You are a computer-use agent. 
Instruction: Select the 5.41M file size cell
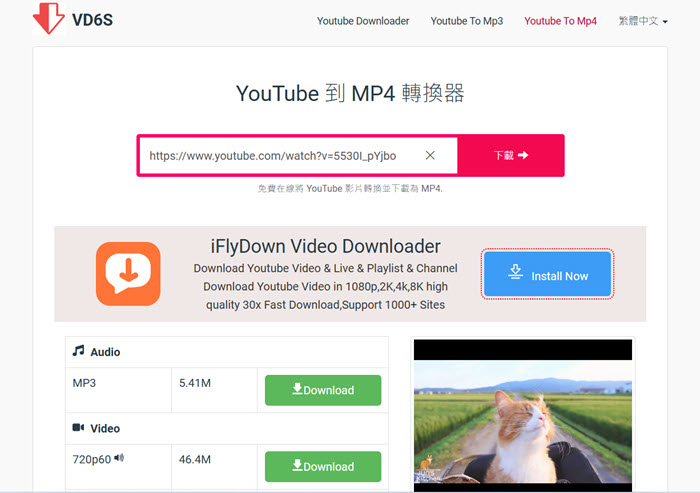coord(214,390)
